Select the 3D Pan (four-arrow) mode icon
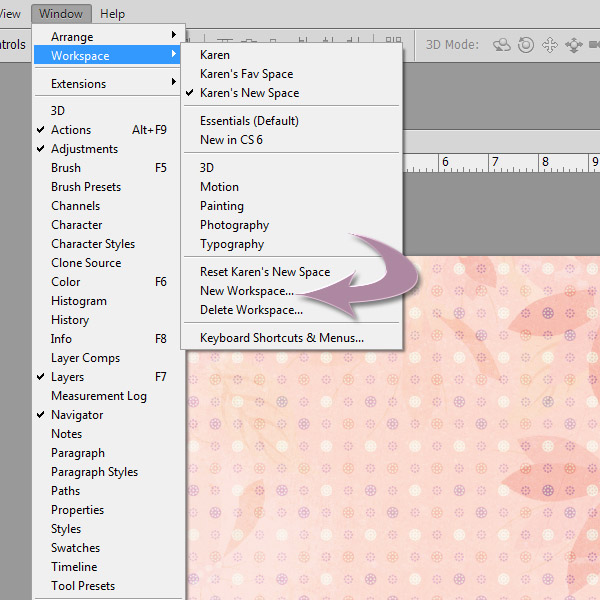 click(x=549, y=45)
